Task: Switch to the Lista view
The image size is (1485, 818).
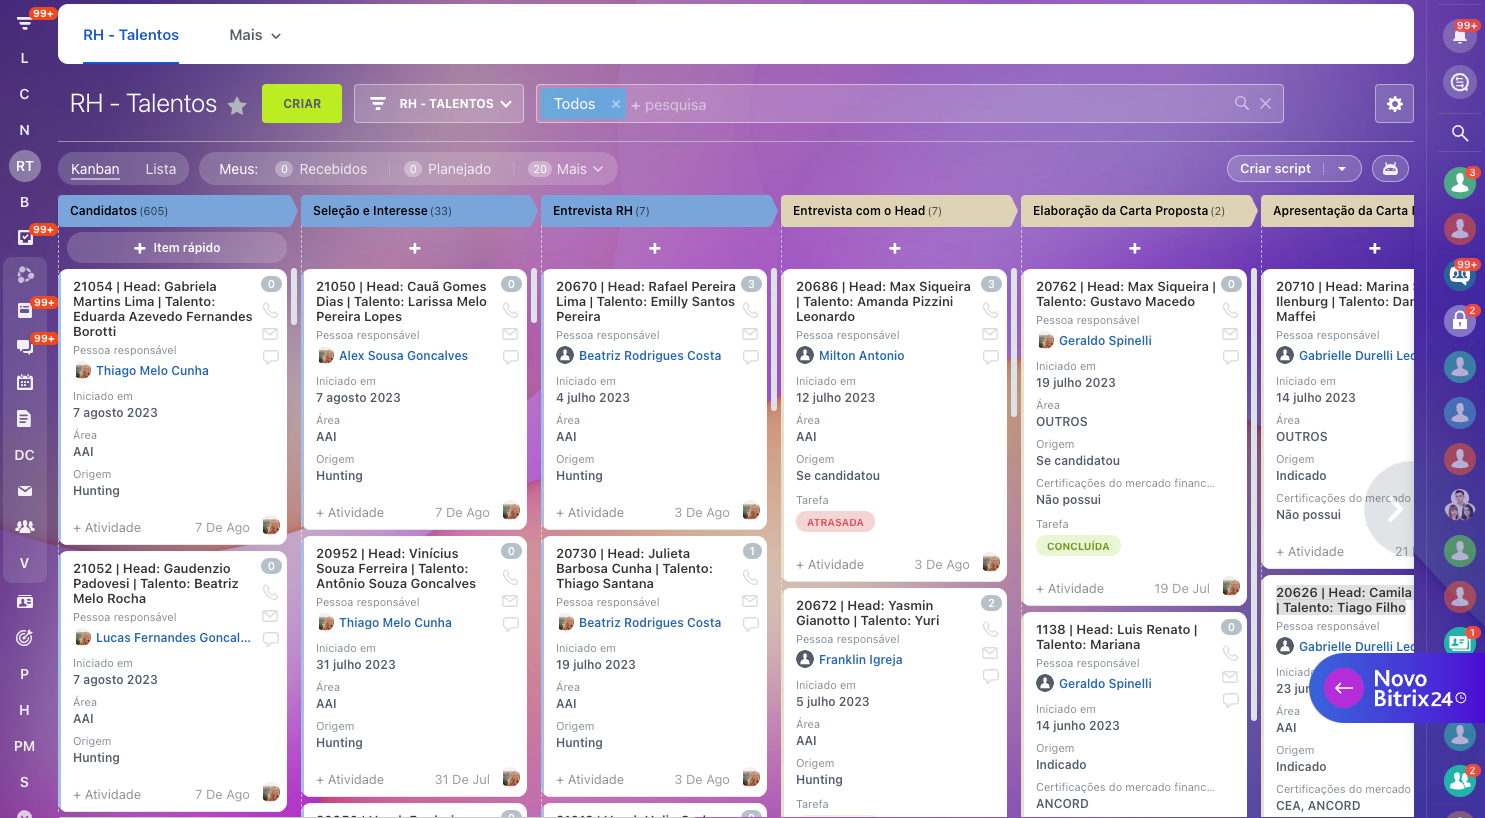Action: pyautogui.click(x=160, y=169)
